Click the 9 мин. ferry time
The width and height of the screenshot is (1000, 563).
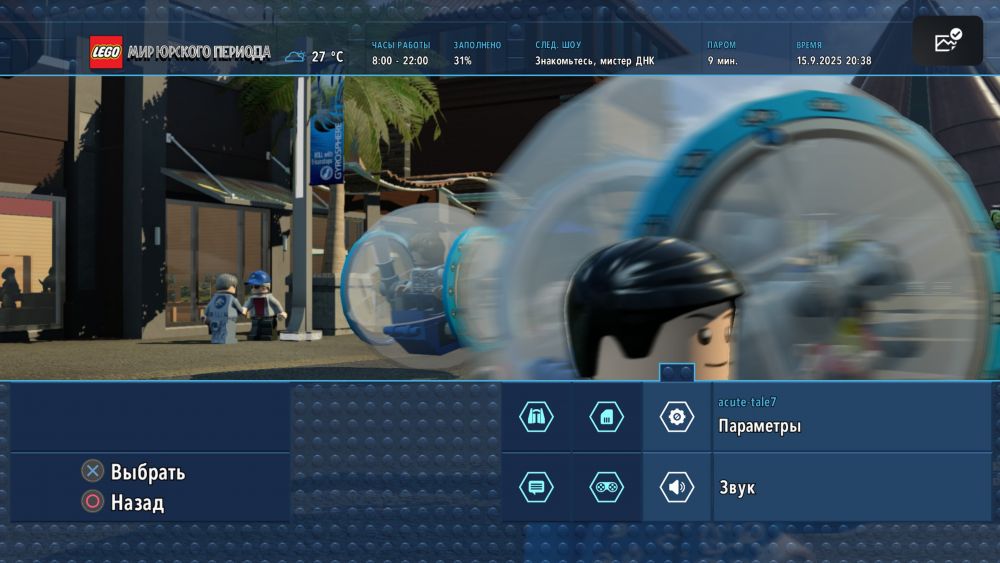[x=723, y=61]
